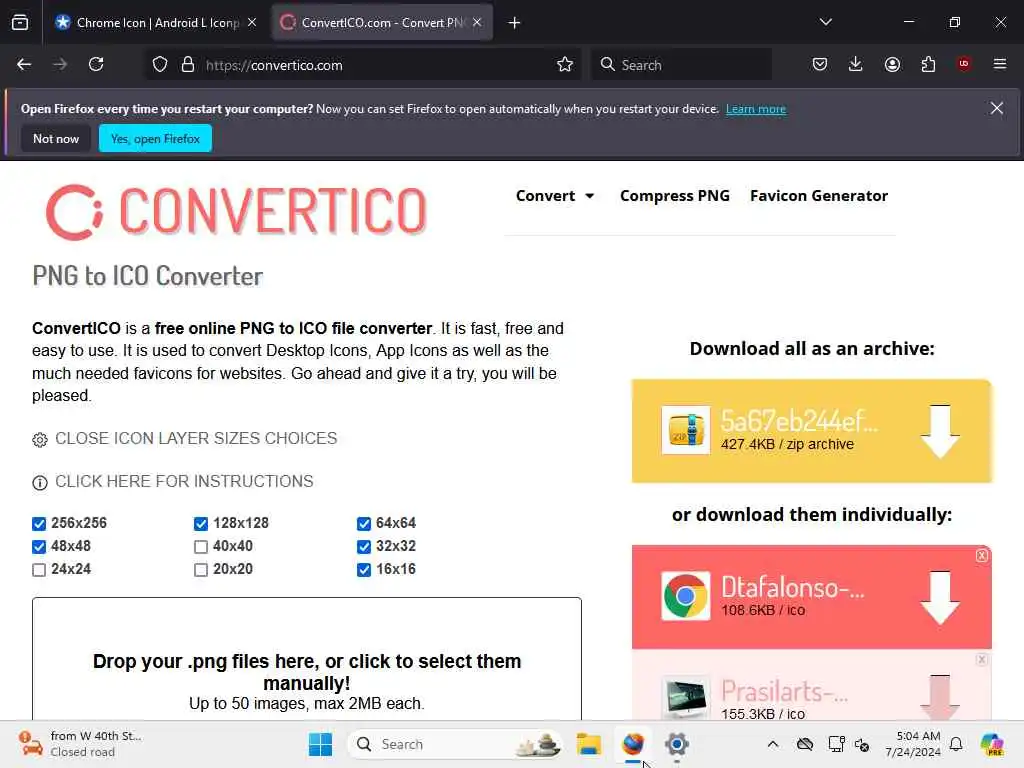Uncheck the 32x32 size checkbox
1024x768 pixels.
click(364, 547)
